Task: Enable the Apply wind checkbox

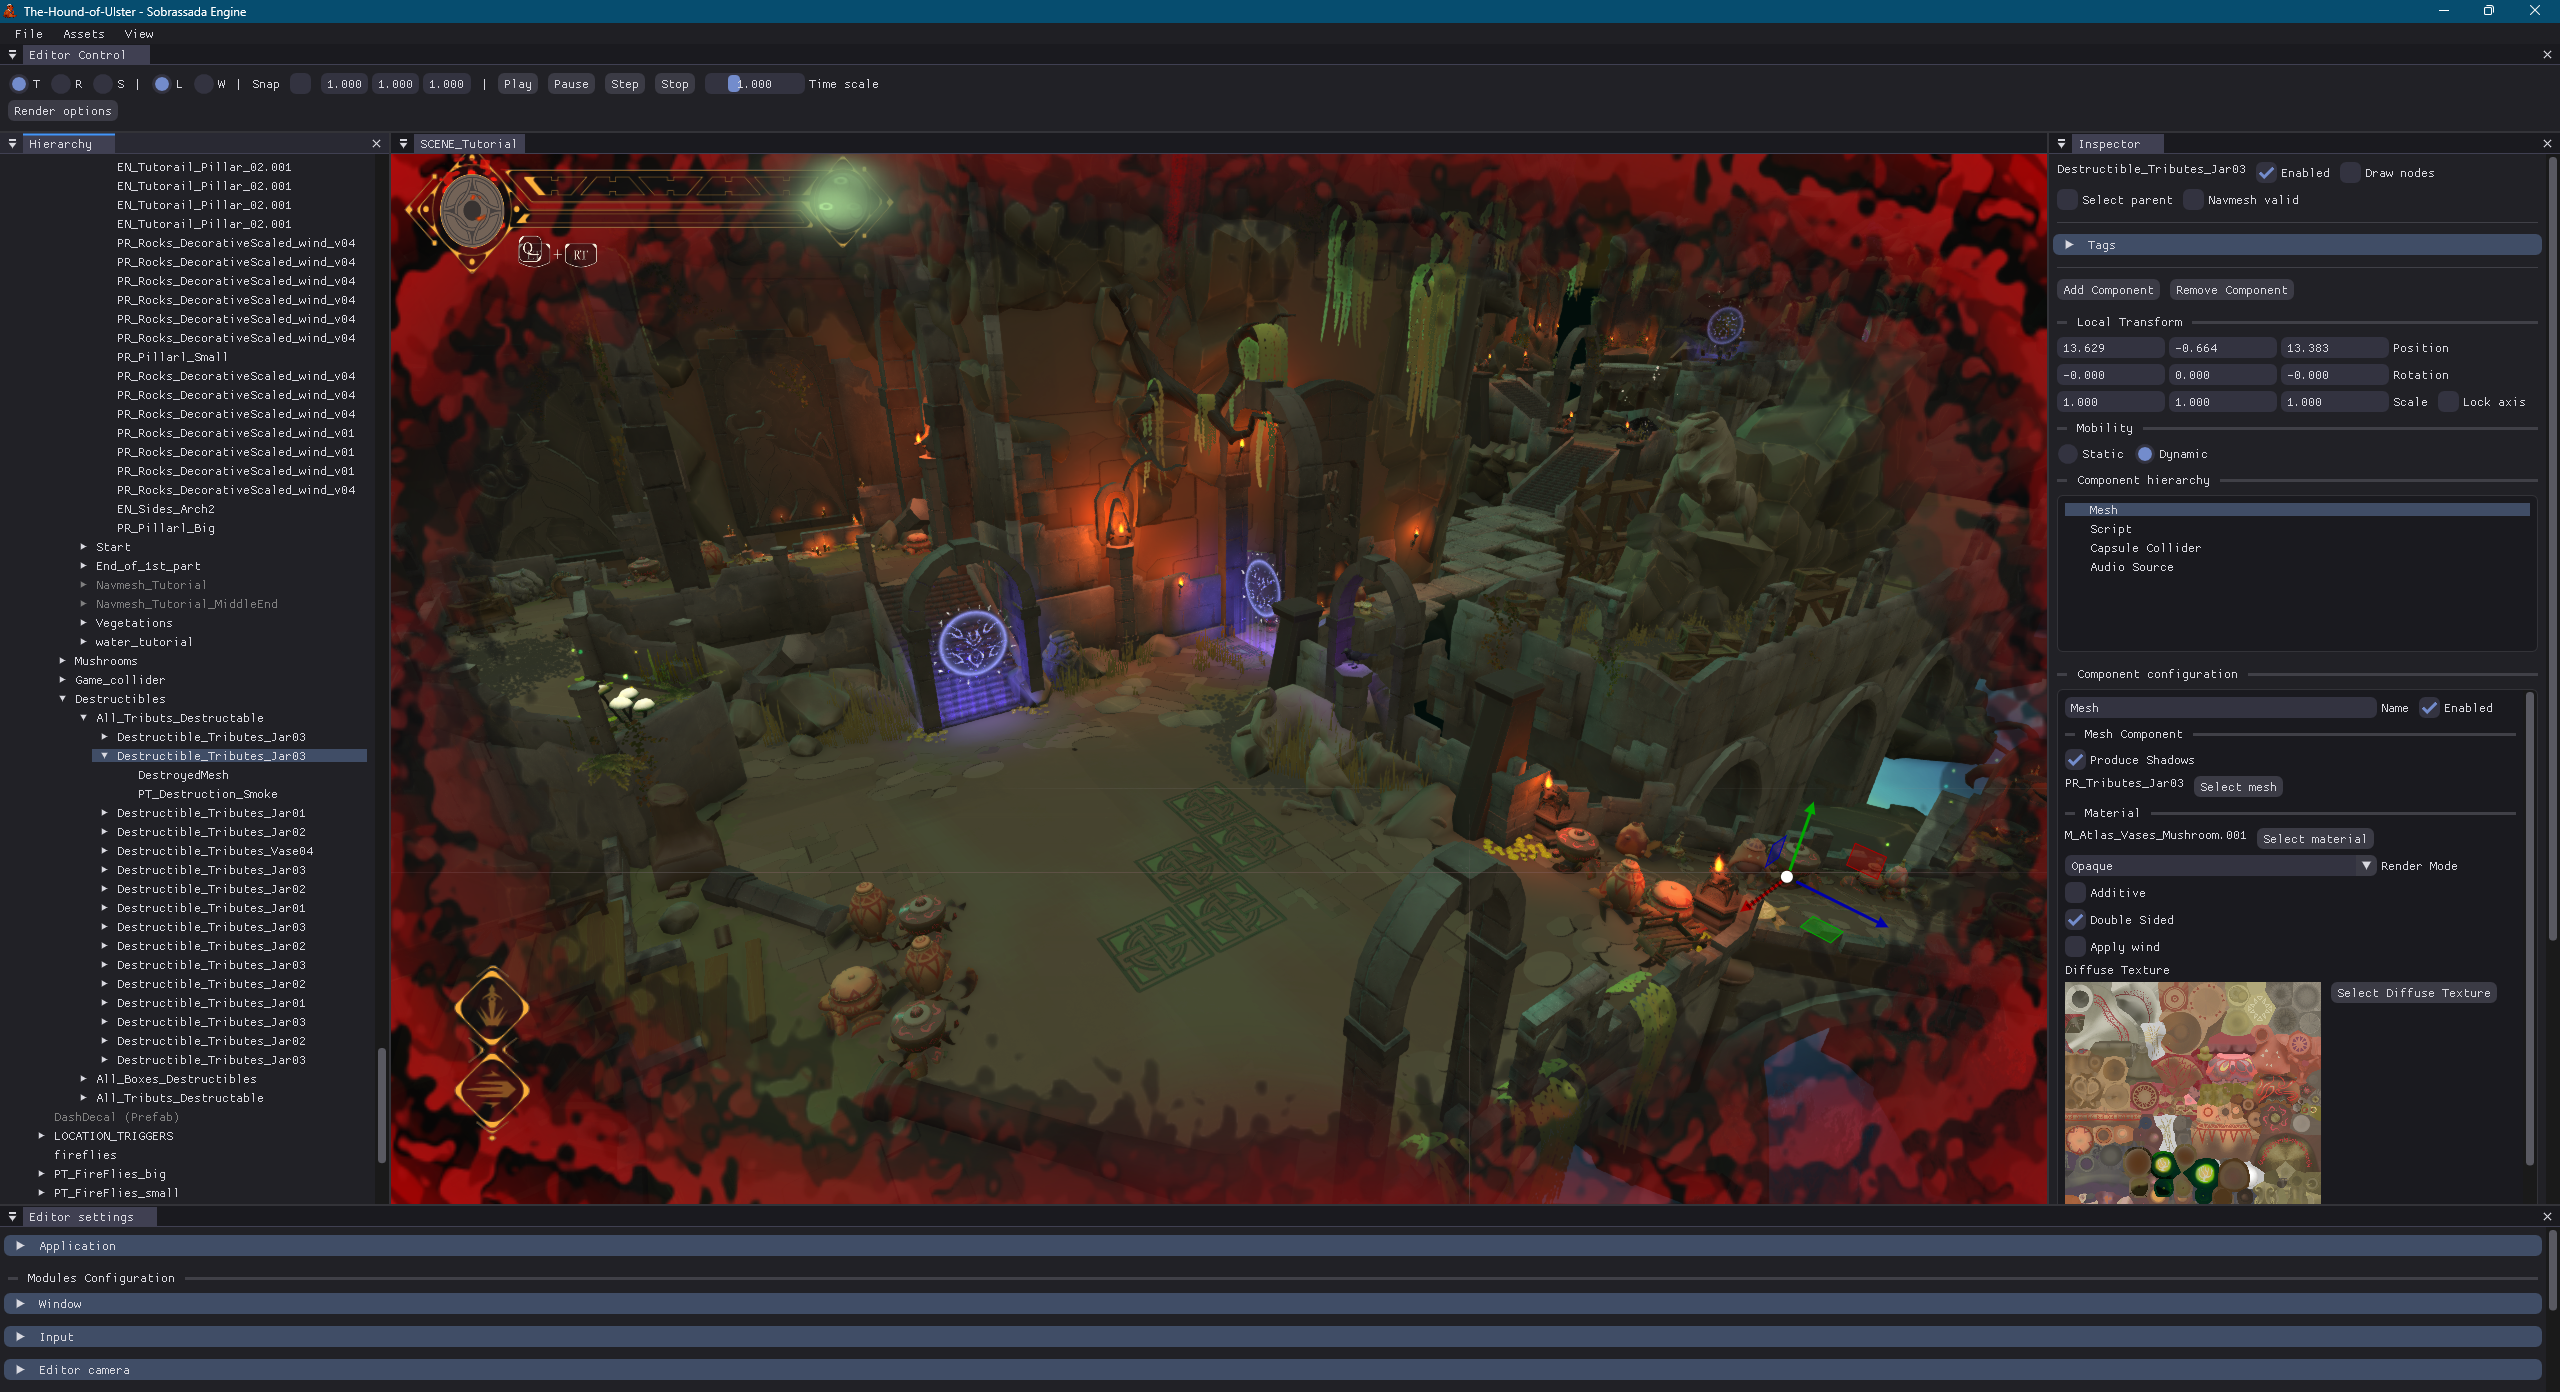Action: point(2076,947)
